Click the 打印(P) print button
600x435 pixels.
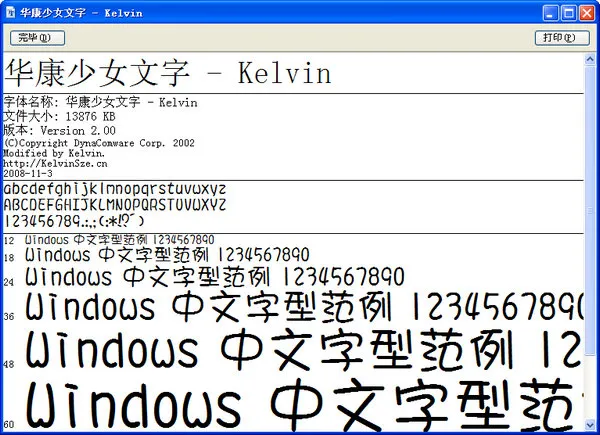coord(562,38)
